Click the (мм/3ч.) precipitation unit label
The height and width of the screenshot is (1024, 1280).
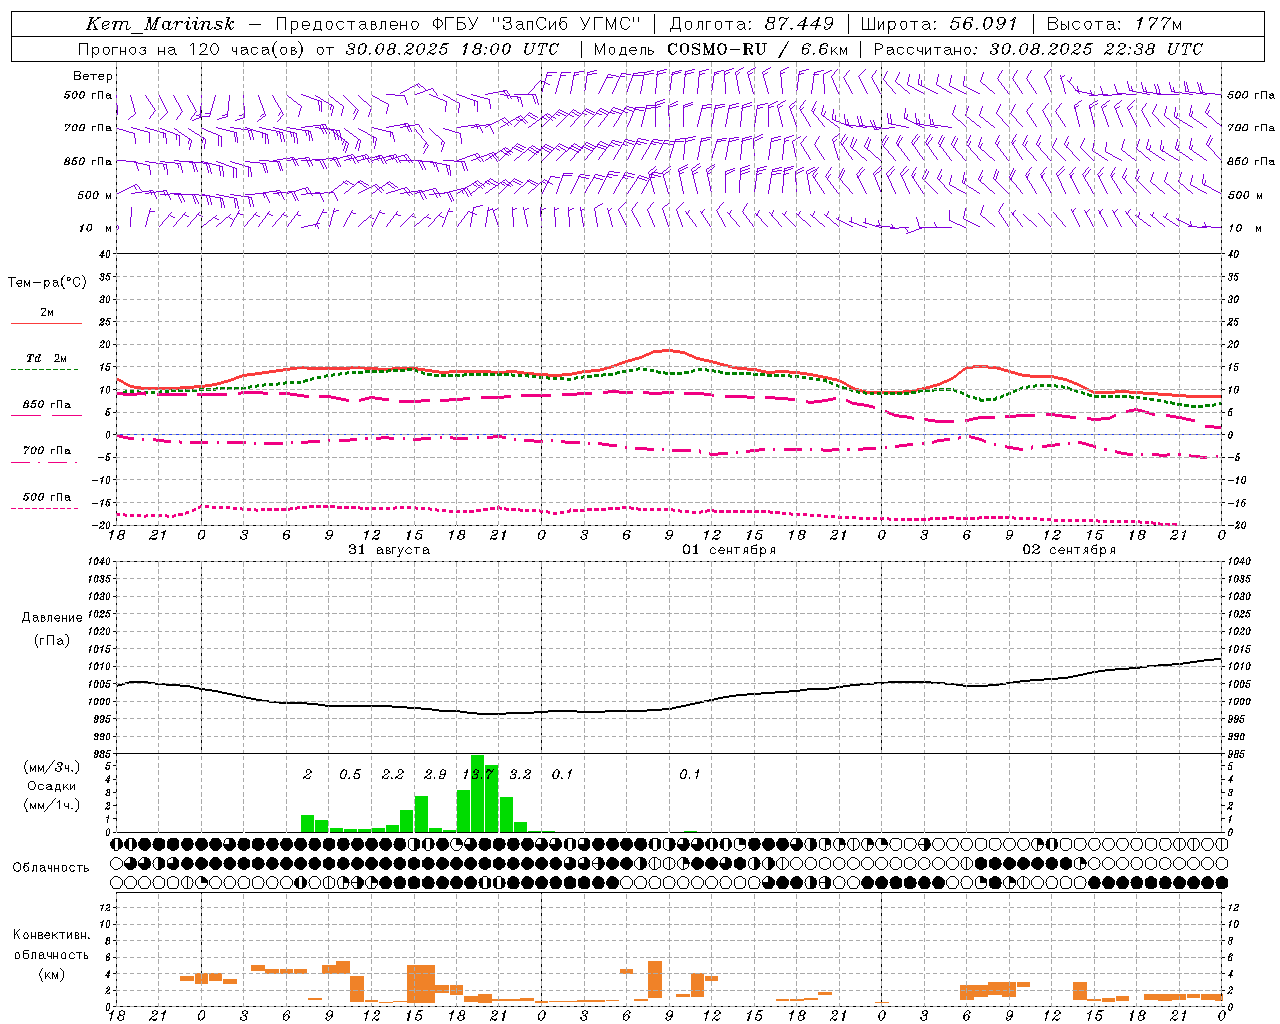51,767
